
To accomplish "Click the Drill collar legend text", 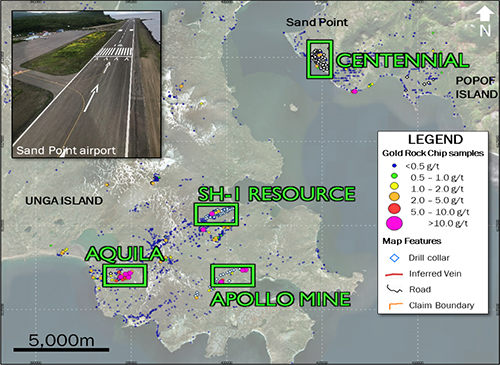I will pyautogui.click(x=429, y=258).
